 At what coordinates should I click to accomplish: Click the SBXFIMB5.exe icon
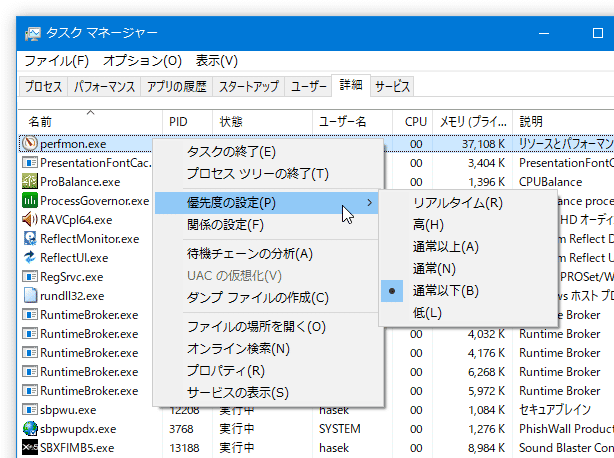30,447
